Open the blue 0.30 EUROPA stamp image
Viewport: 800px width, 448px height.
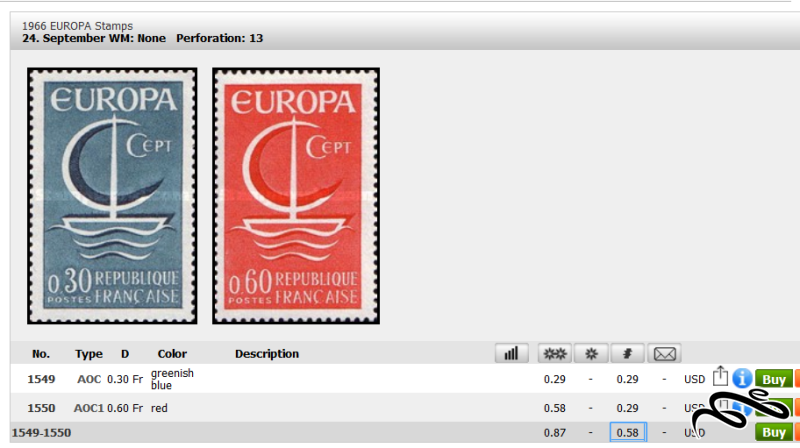tap(112, 196)
